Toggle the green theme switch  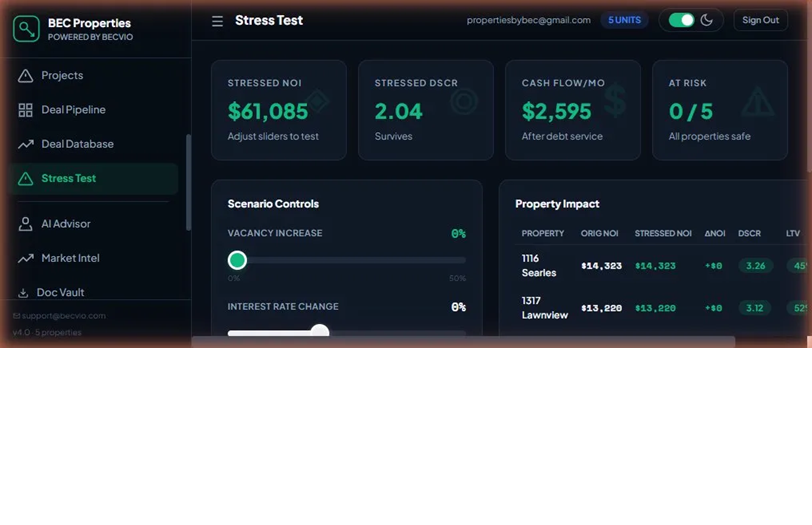point(681,20)
